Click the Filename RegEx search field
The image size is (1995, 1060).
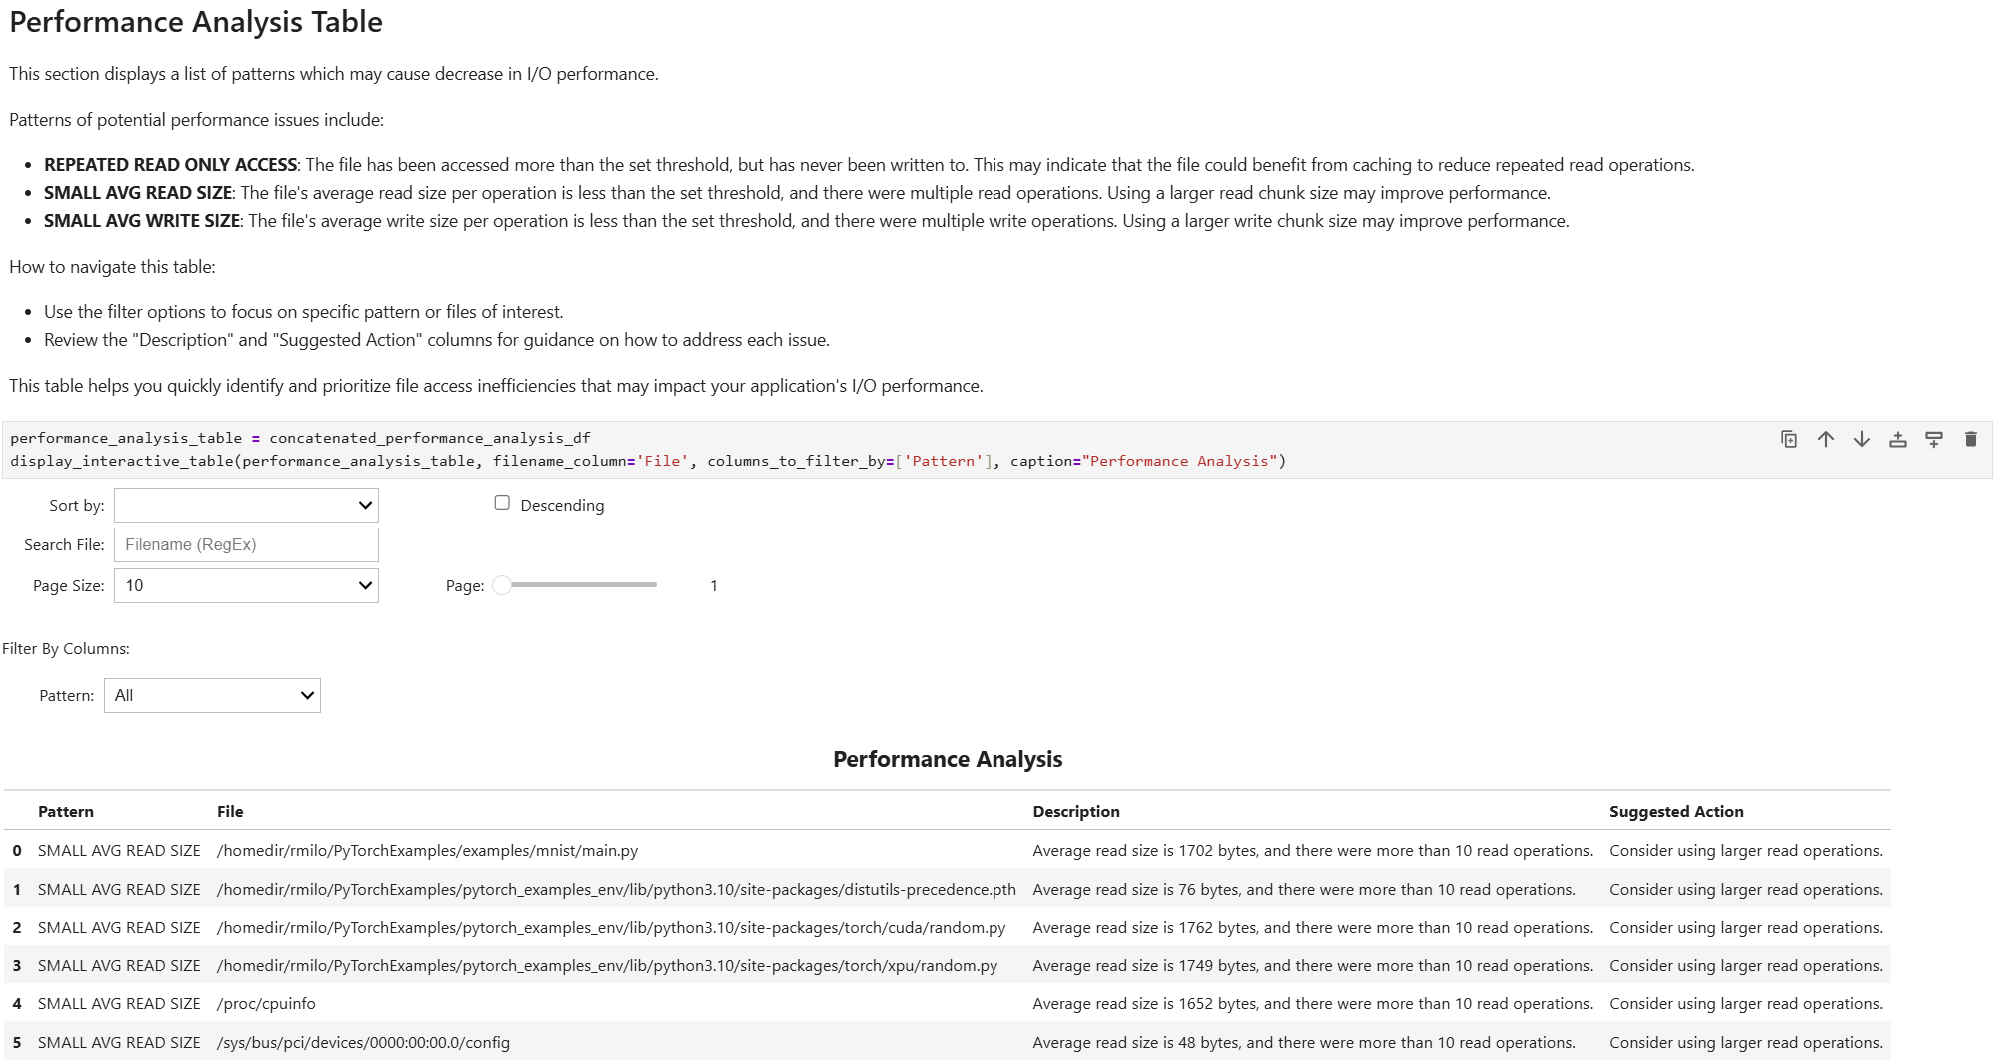pos(245,544)
